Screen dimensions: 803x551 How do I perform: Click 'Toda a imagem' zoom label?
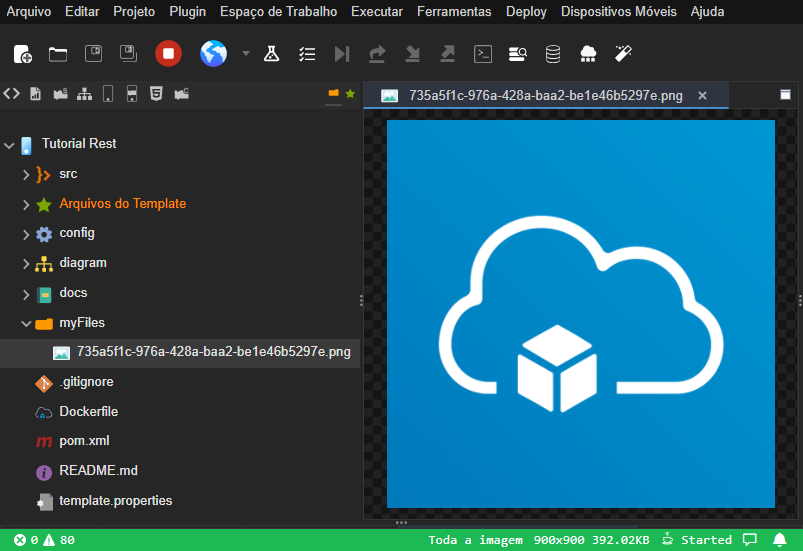pos(475,540)
